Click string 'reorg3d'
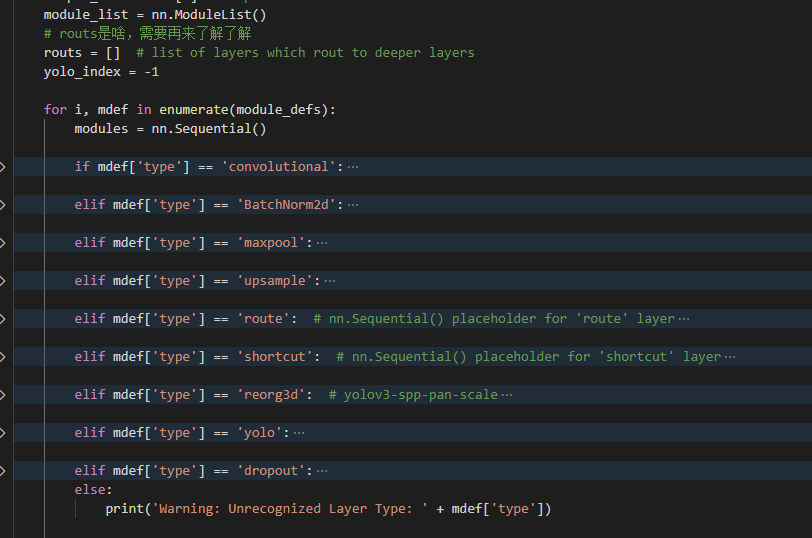The height and width of the screenshot is (538, 812). pos(271,395)
